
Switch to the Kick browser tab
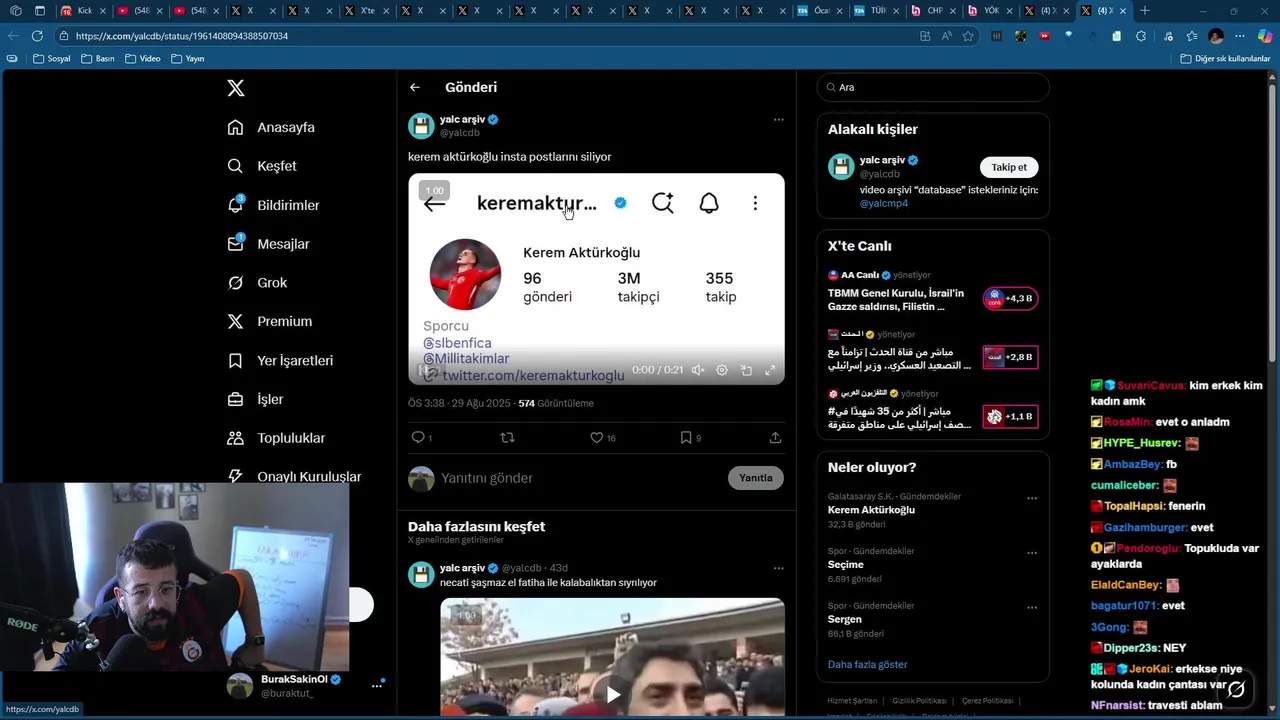point(83,11)
